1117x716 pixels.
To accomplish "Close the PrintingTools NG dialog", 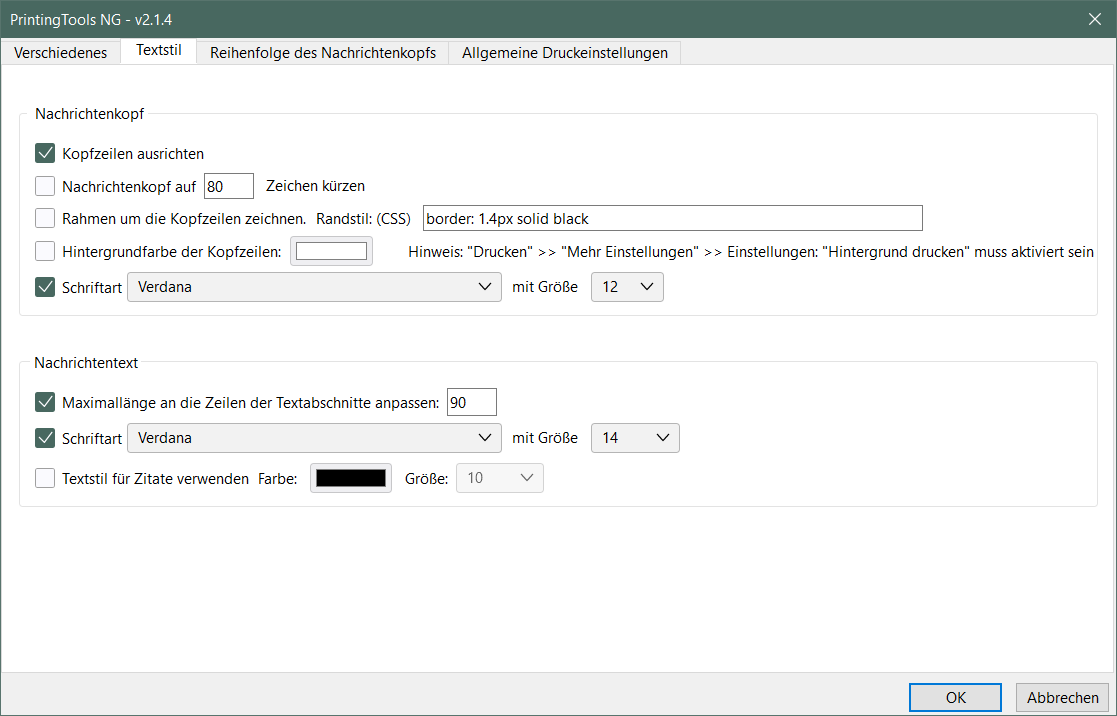I will pos(1095,17).
